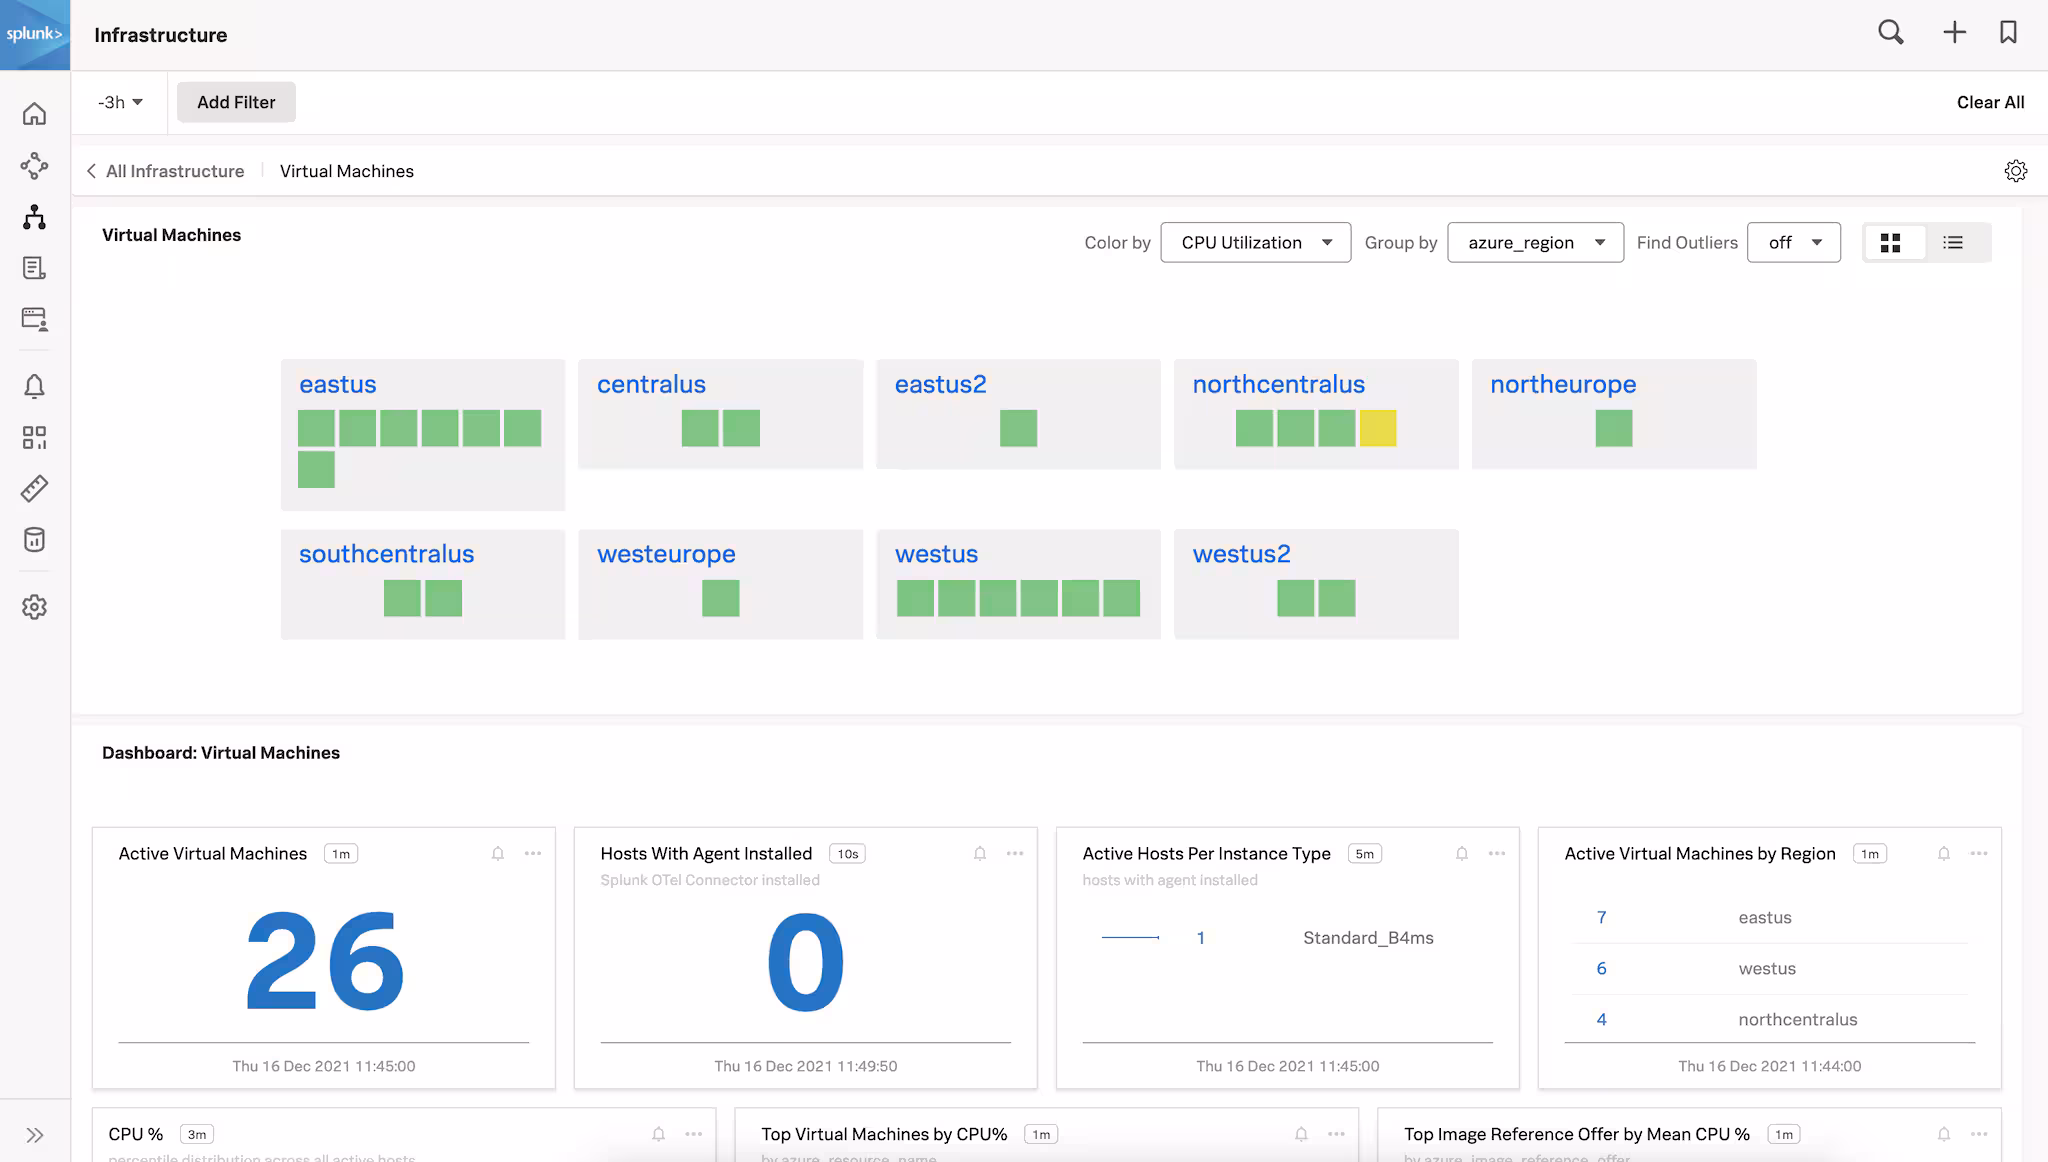Open the search magnifier icon

(1890, 33)
